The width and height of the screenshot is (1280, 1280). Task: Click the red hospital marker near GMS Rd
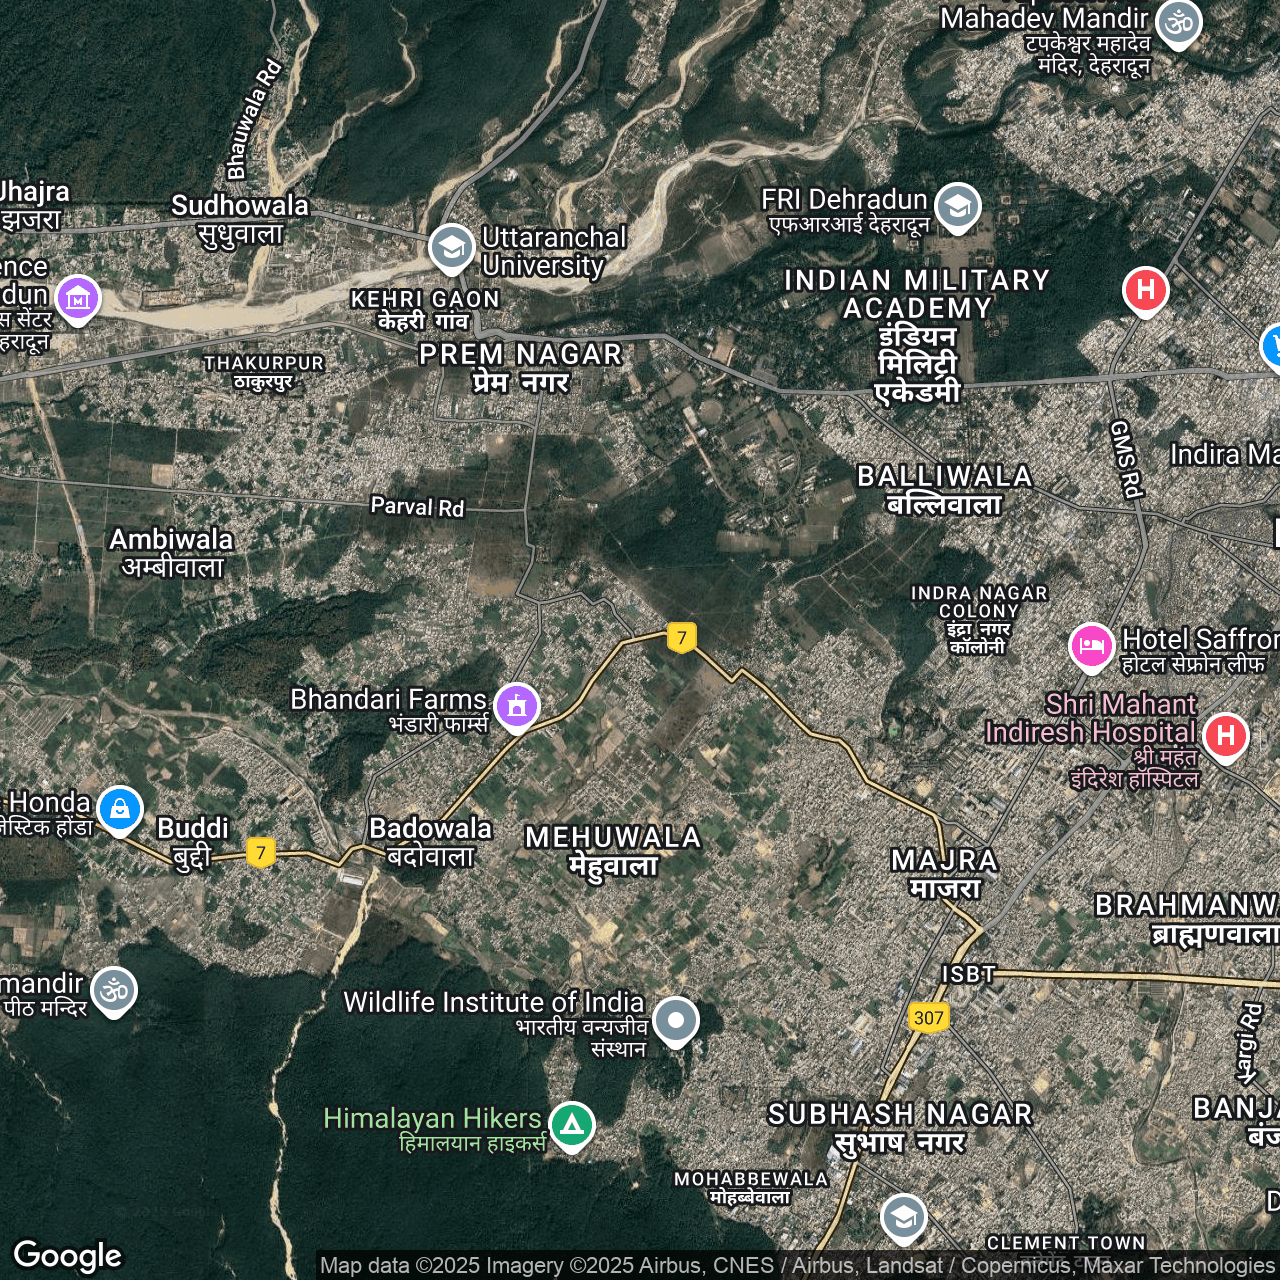(x=1145, y=291)
